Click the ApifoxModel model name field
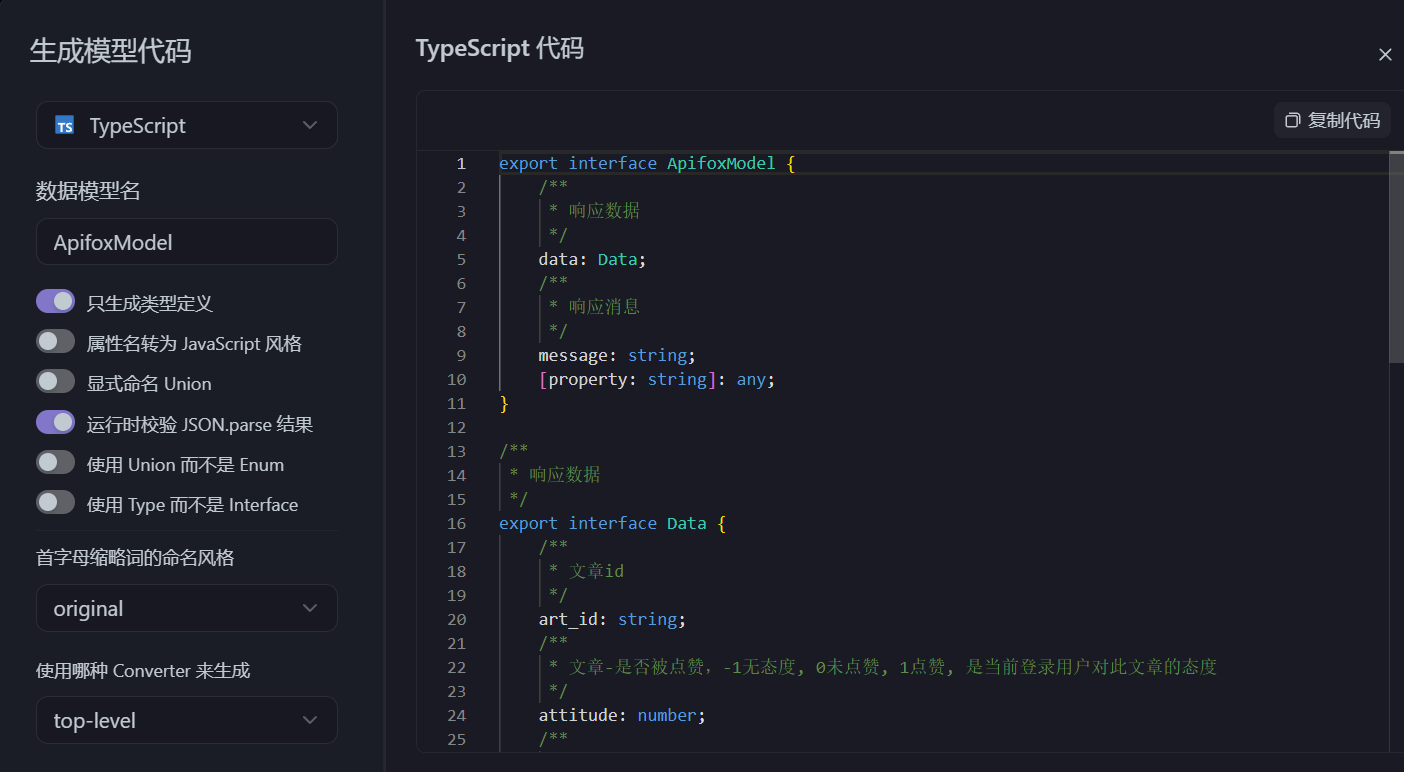Image resolution: width=1404 pixels, height=772 pixels. (x=187, y=242)
